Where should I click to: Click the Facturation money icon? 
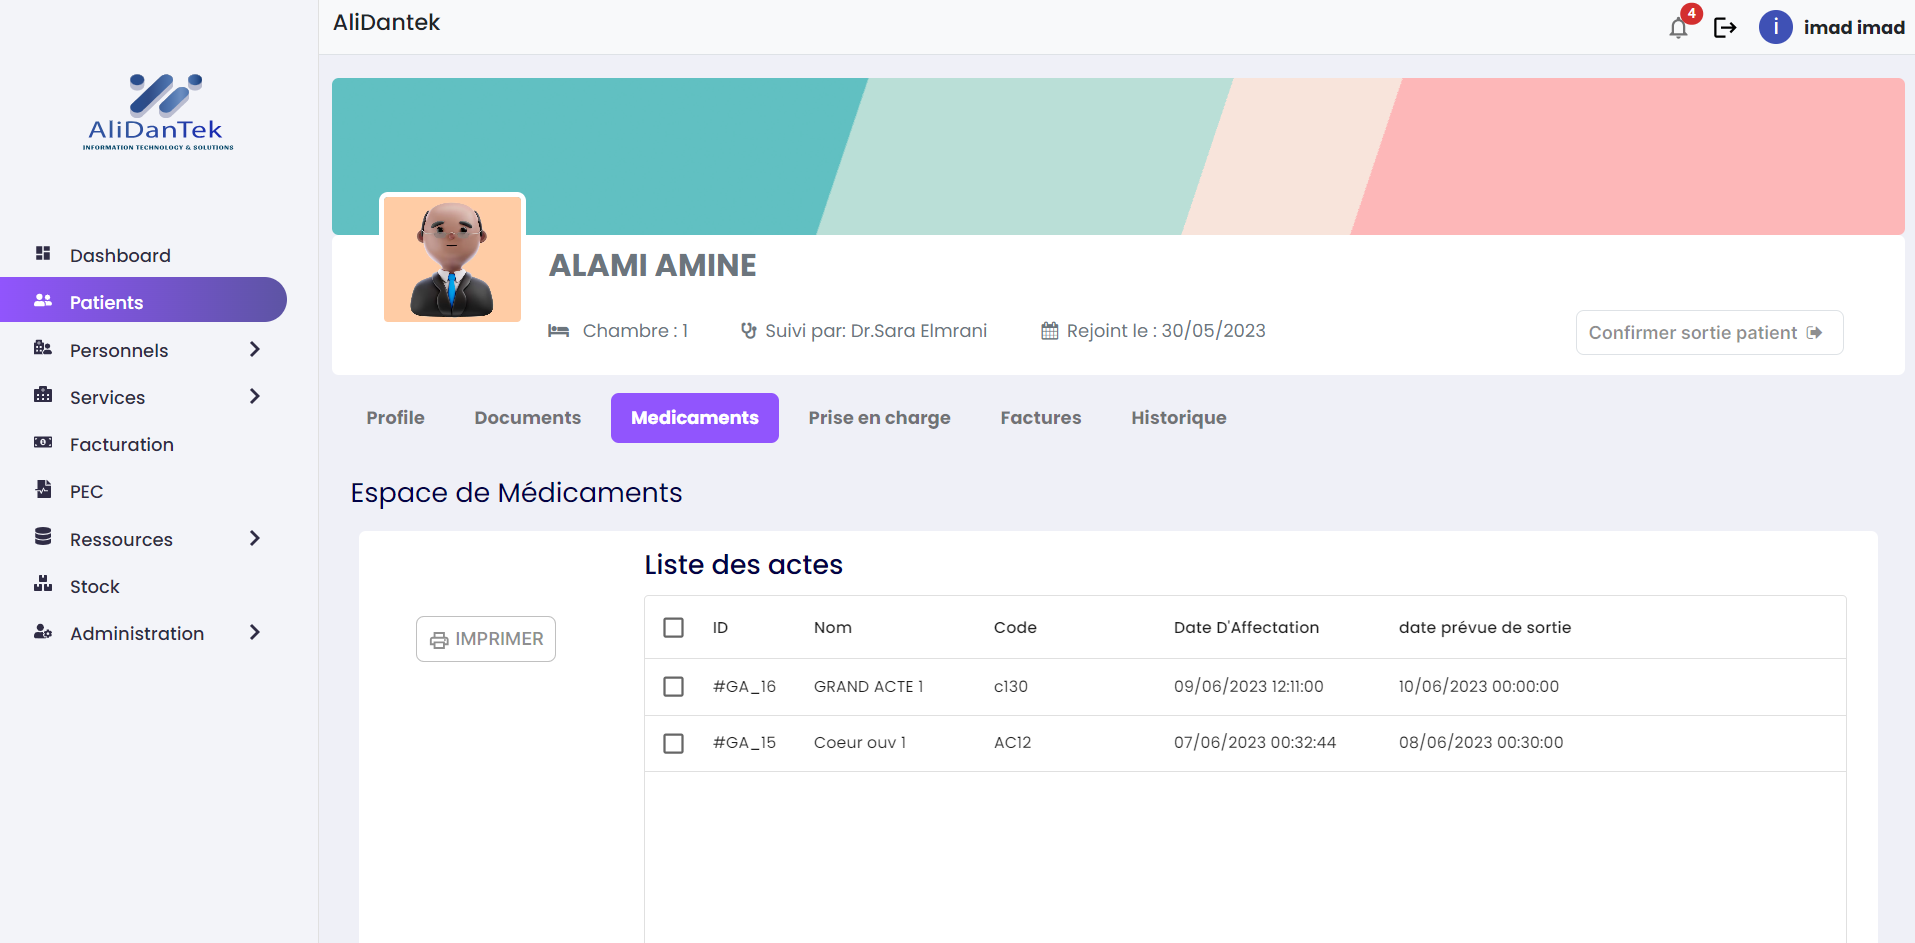coord(43,443)
